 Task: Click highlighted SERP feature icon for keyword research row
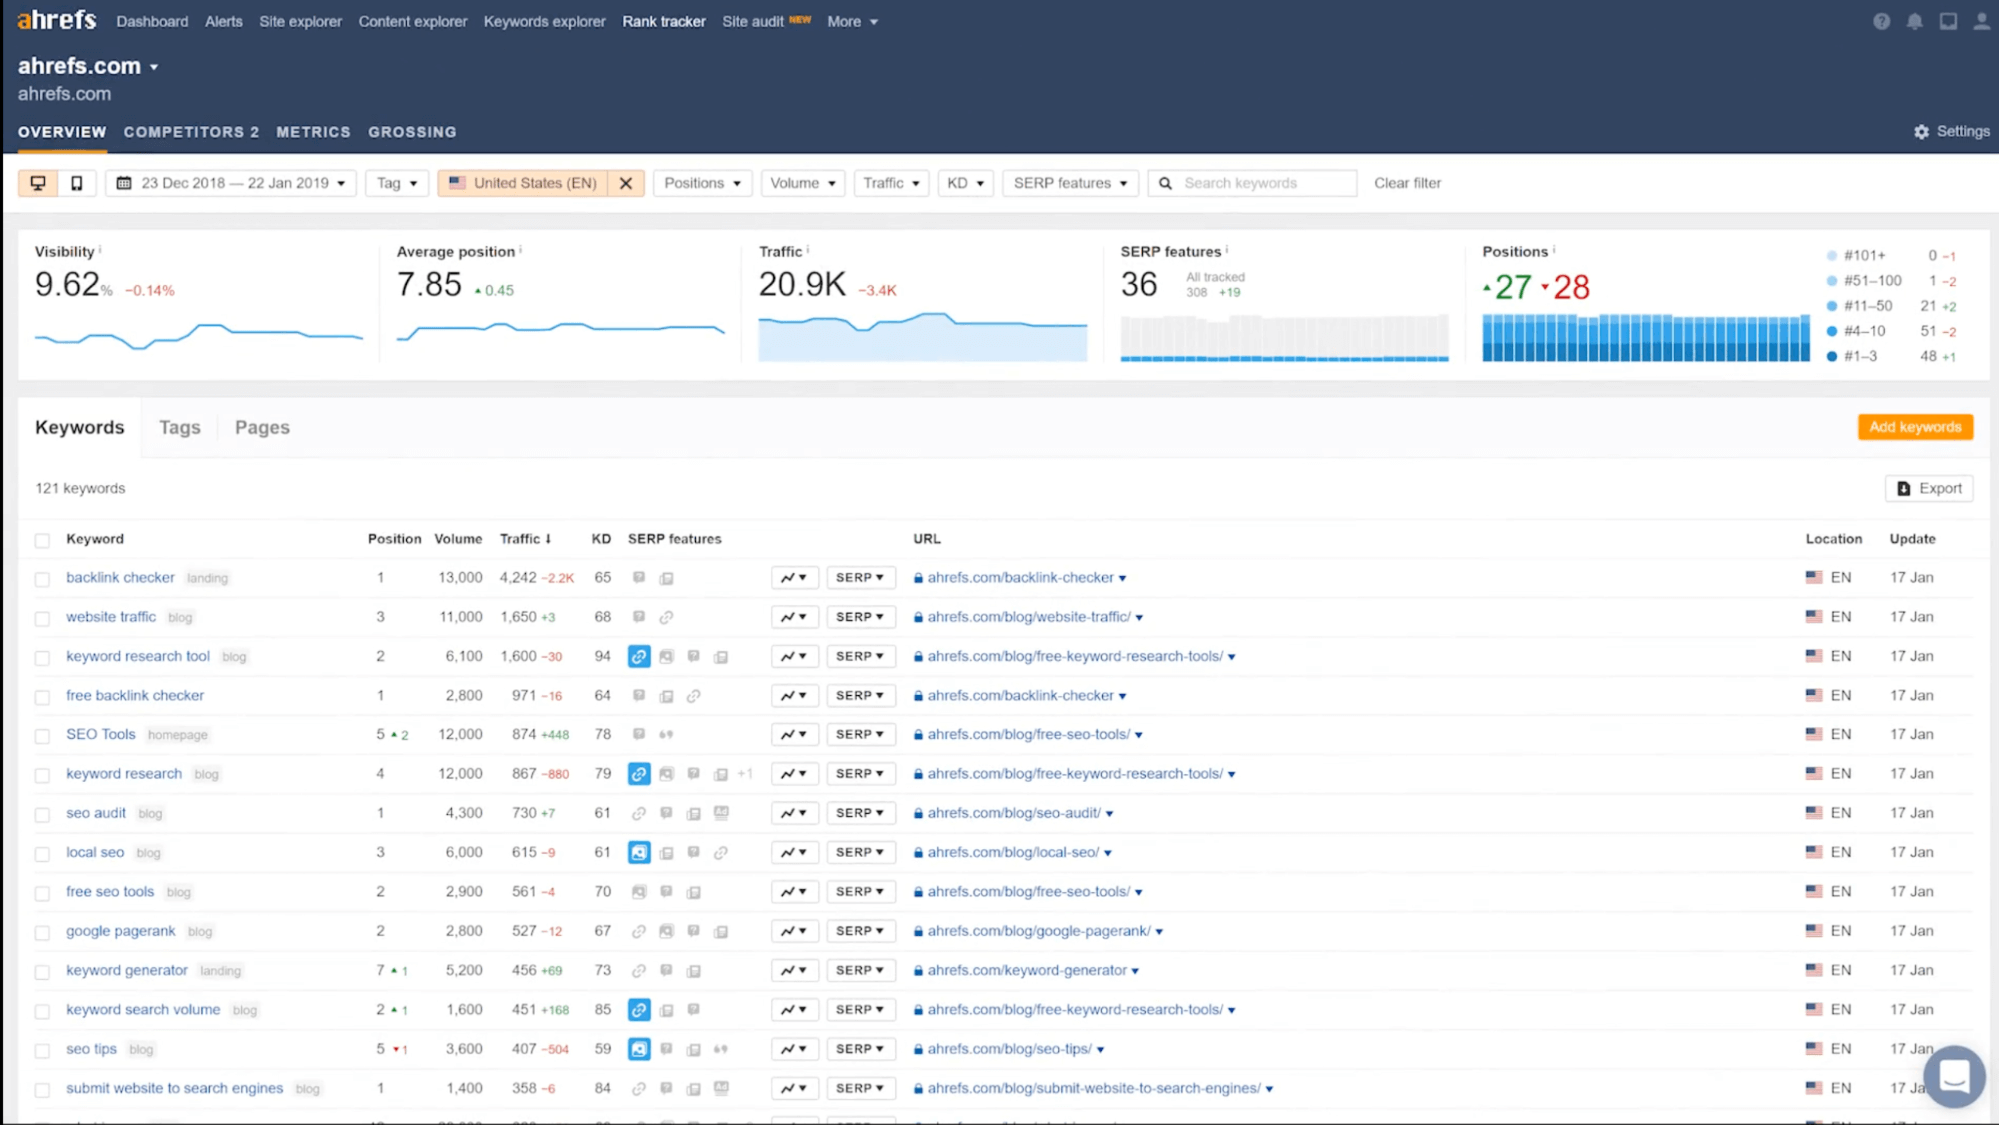pos(639,774)
